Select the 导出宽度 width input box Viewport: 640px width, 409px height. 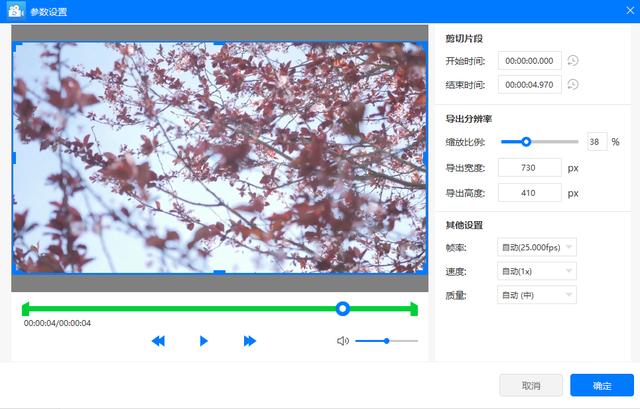(529, 167)
